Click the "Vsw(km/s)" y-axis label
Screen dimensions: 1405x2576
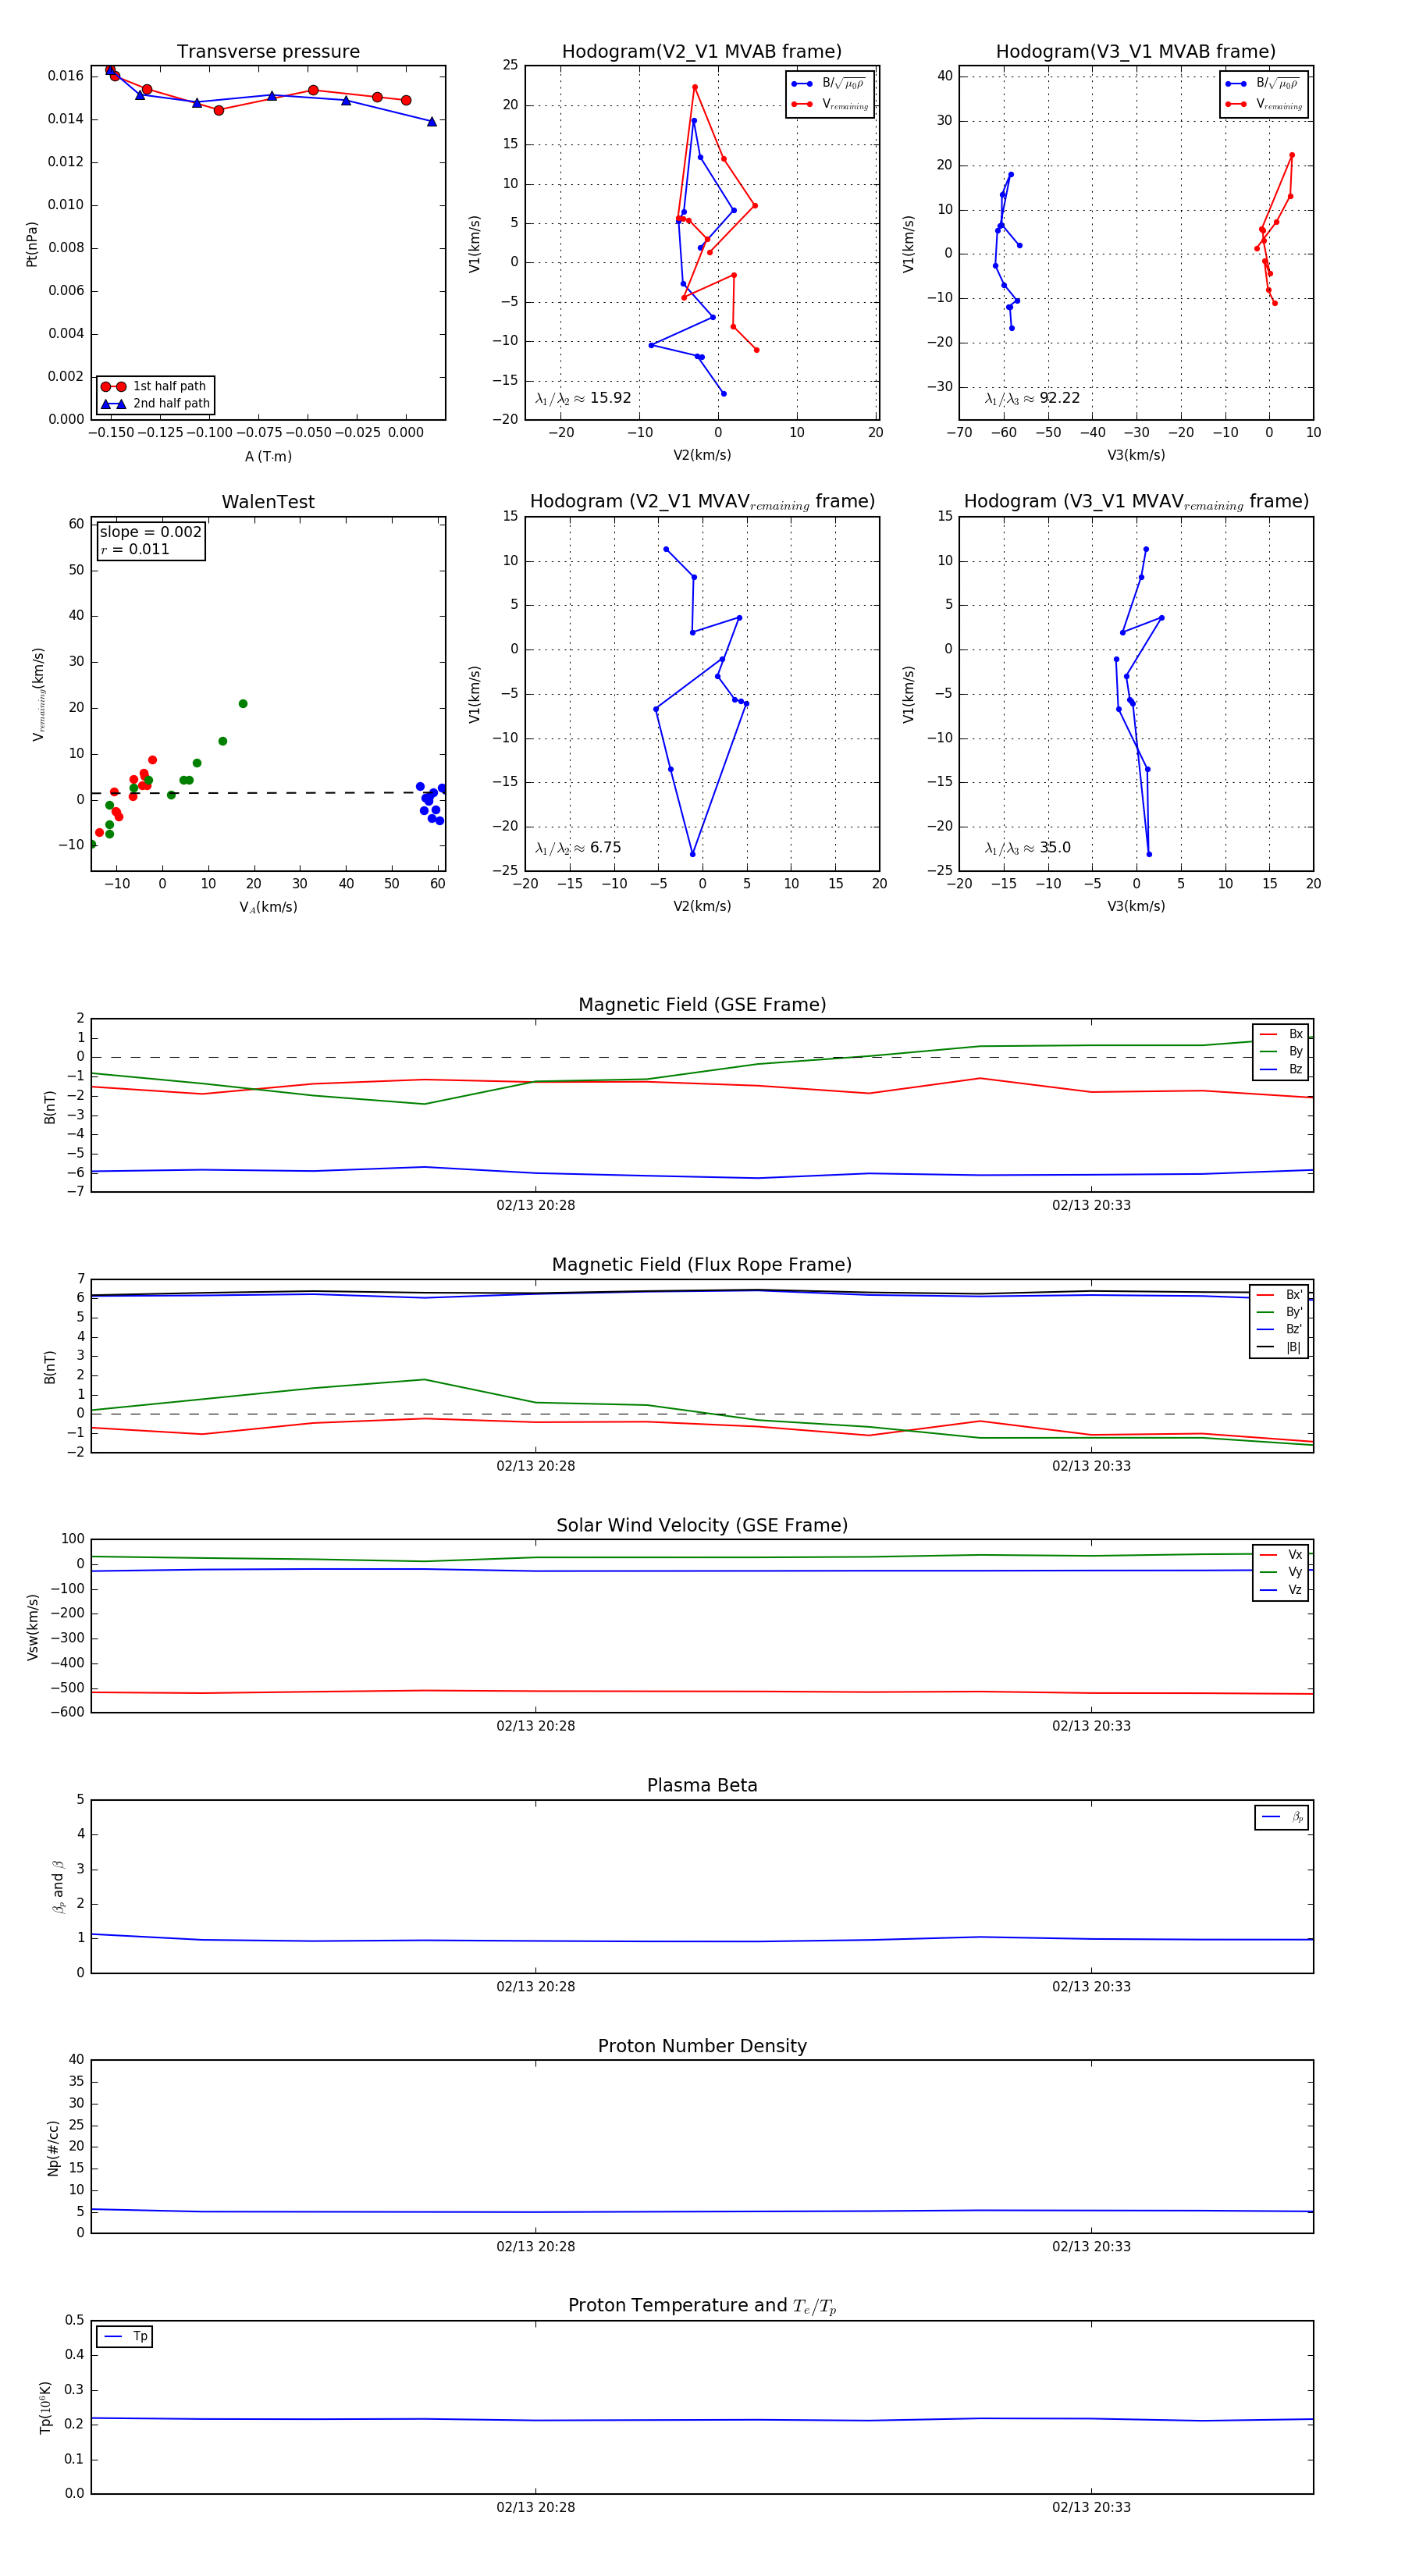32,1627
